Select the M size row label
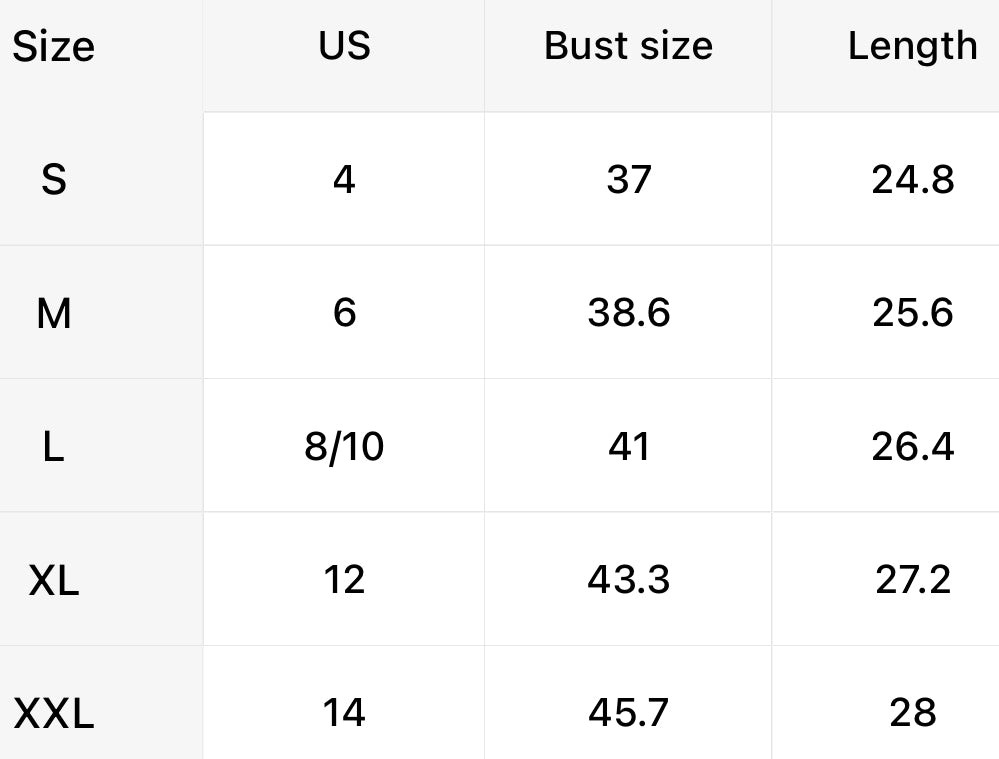This screenshot has height=759, width=999. [x=54, y=314]
